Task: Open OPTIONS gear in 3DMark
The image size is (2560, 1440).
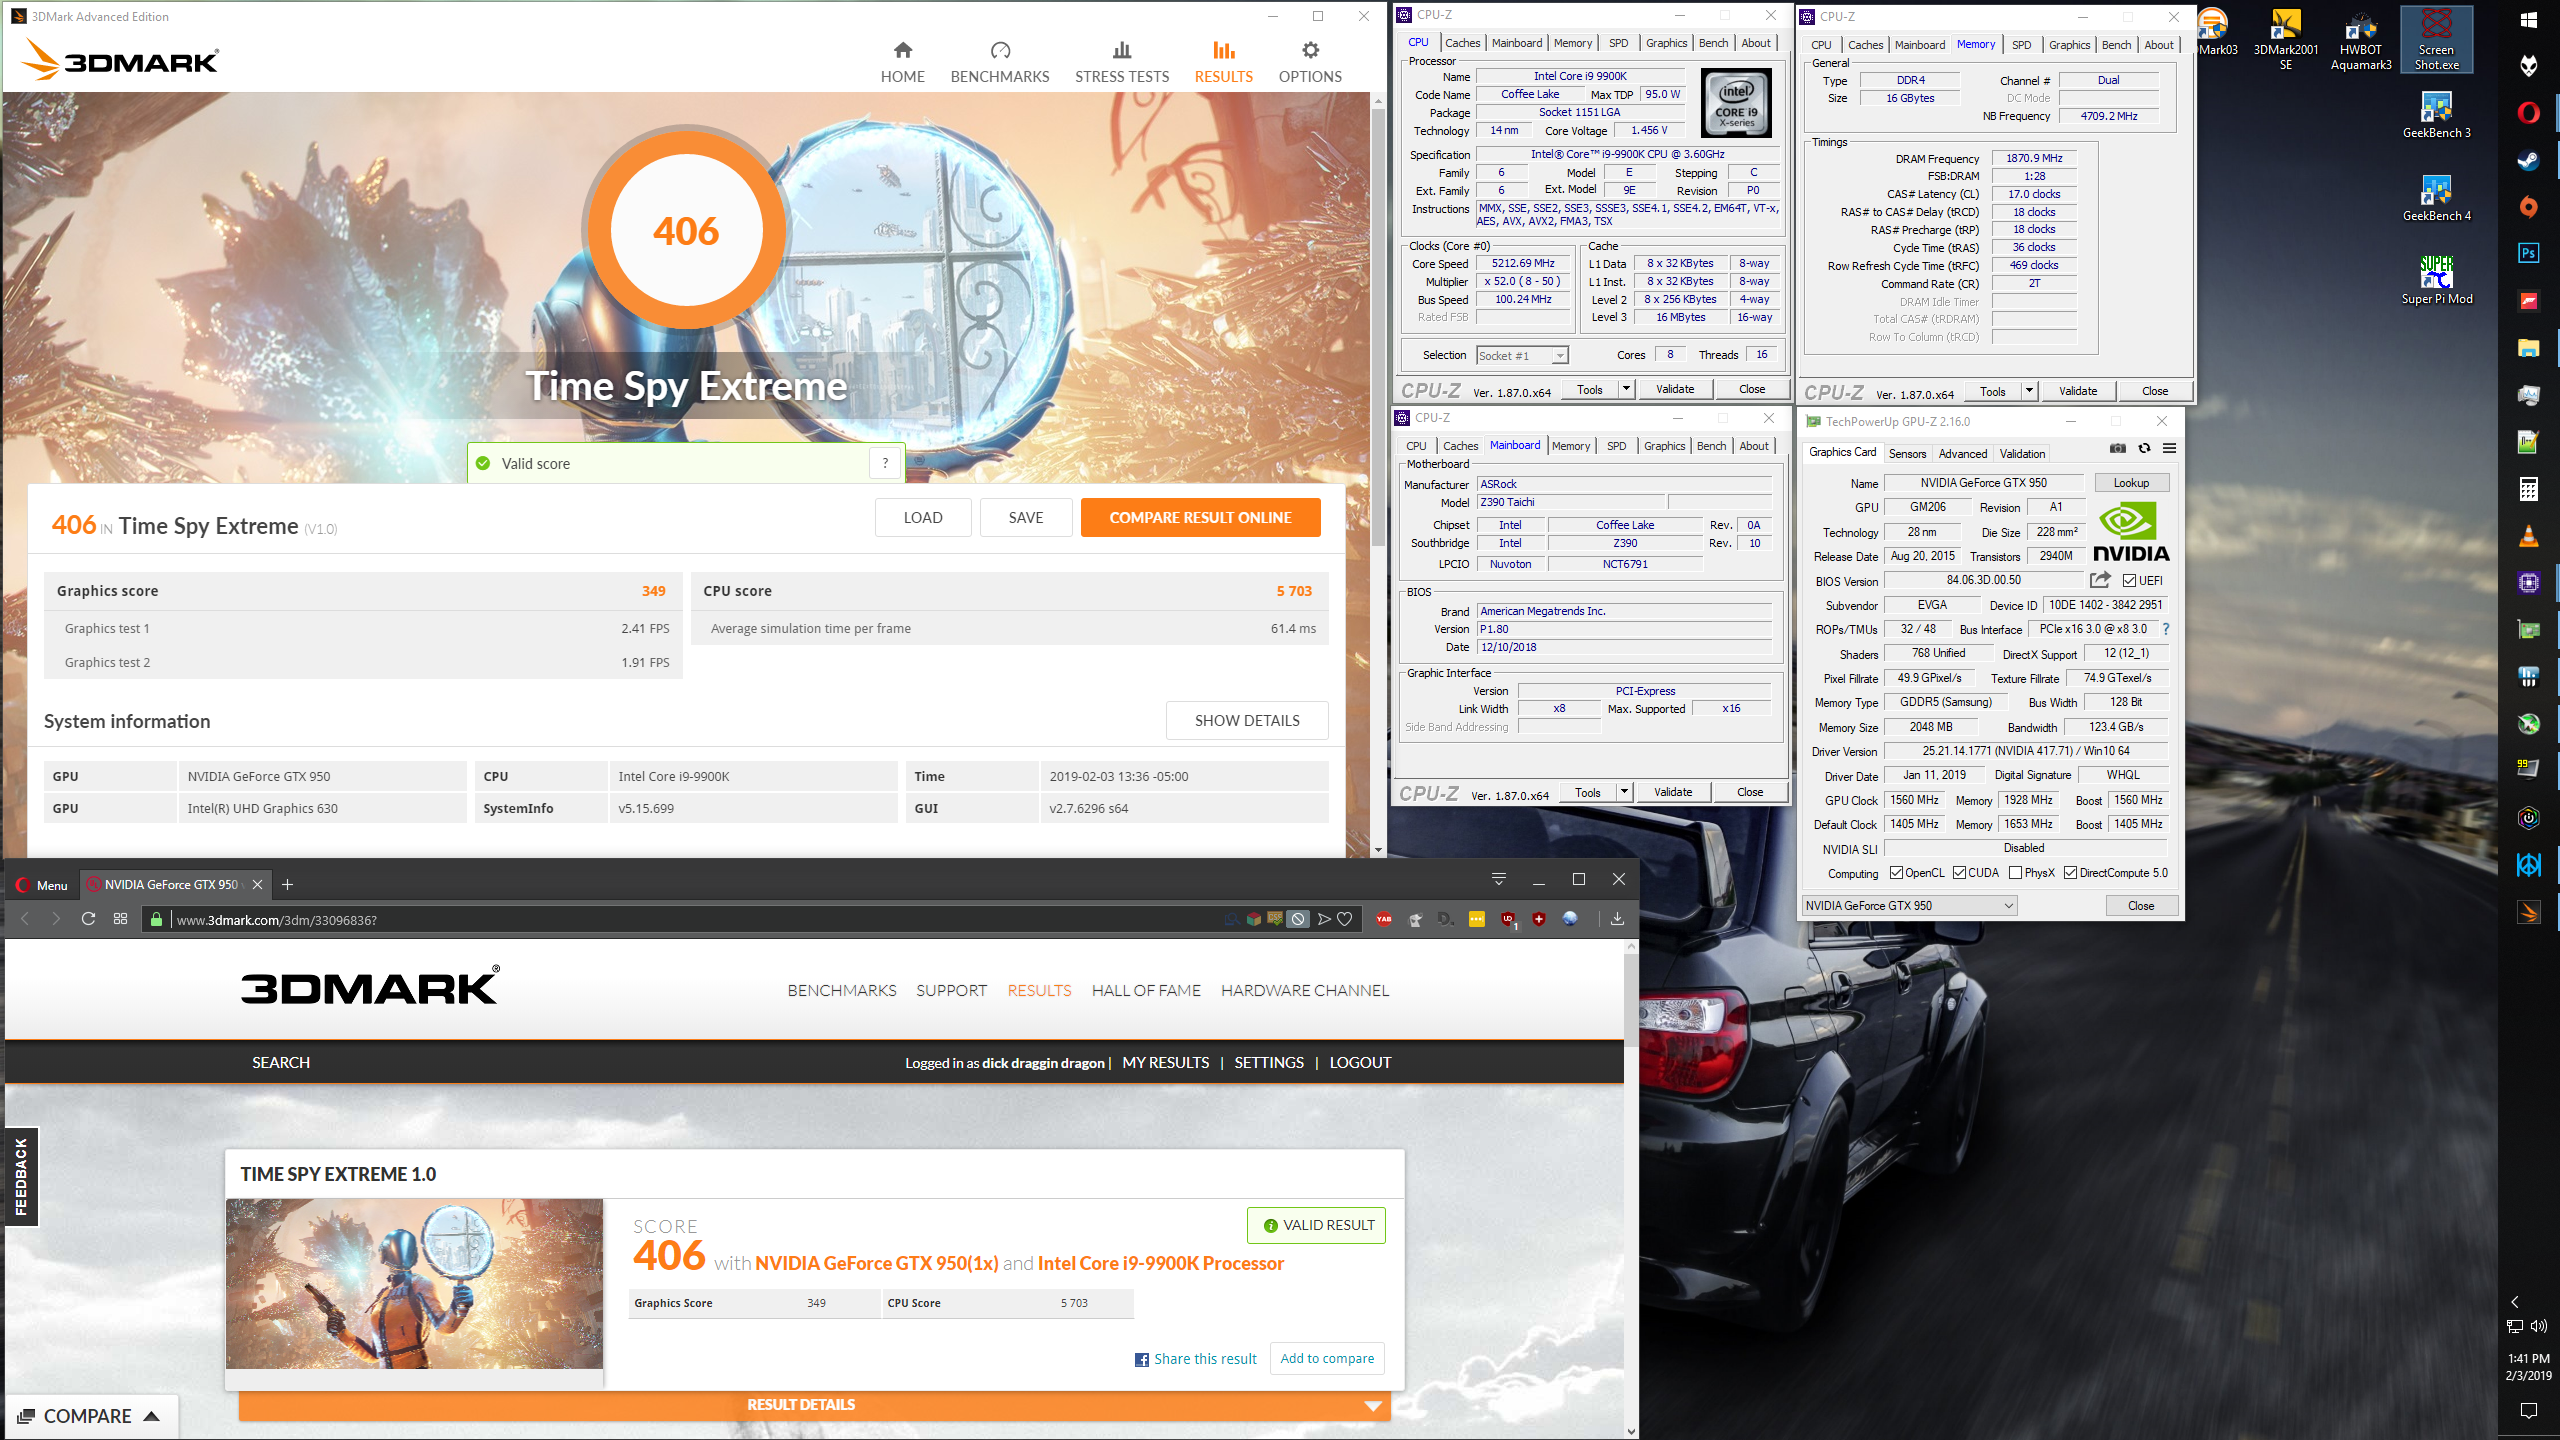Action: click(x=1310, y=62)
